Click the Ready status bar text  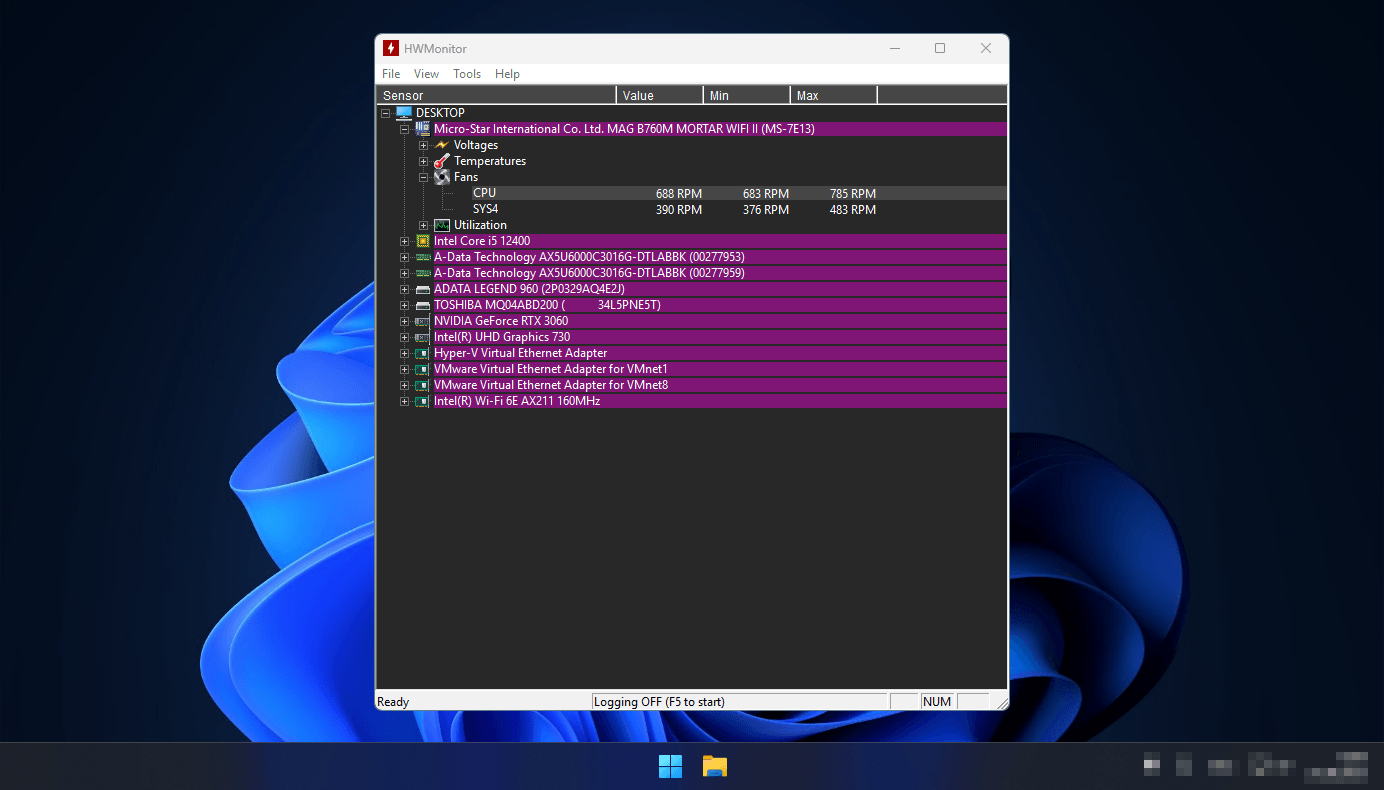point(393,702)
